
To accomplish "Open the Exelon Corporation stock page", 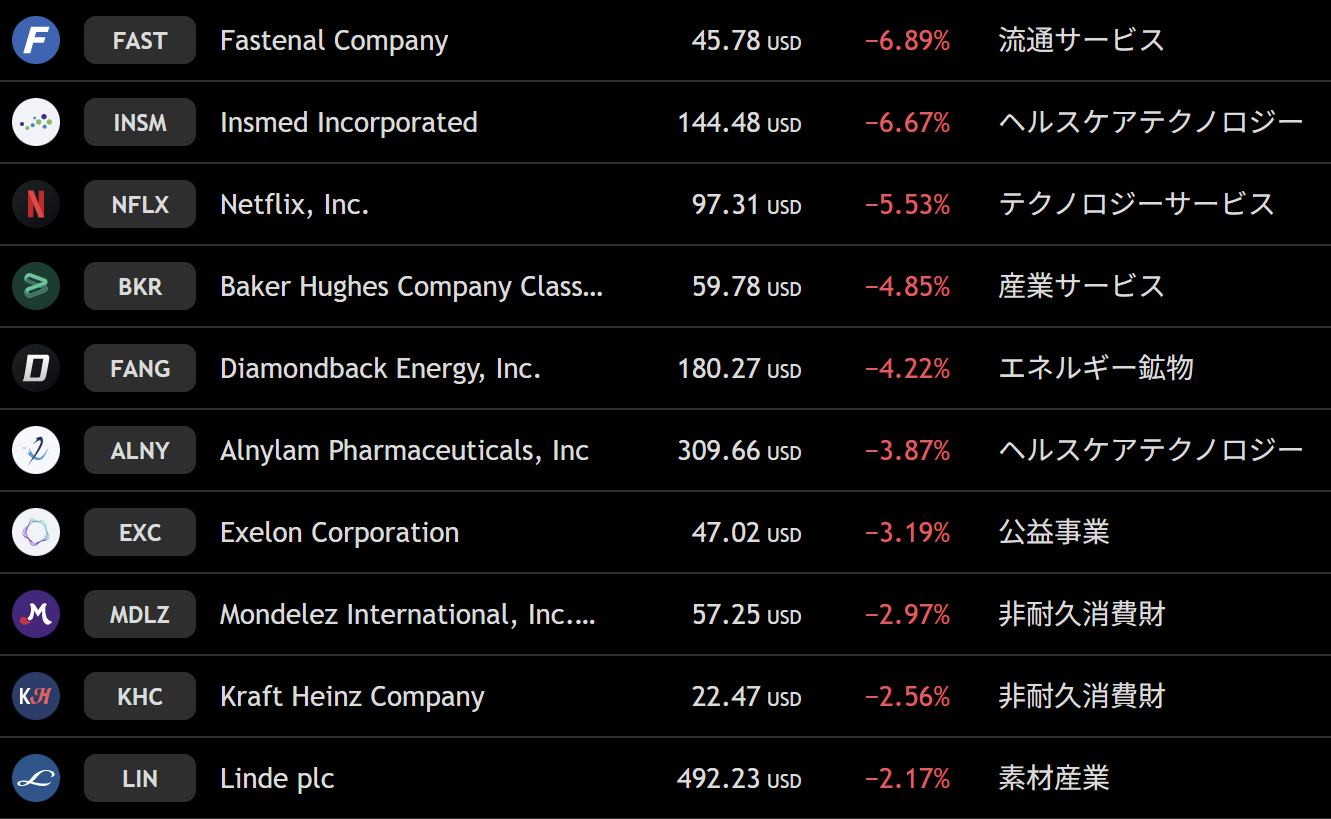I will (339, 533).
